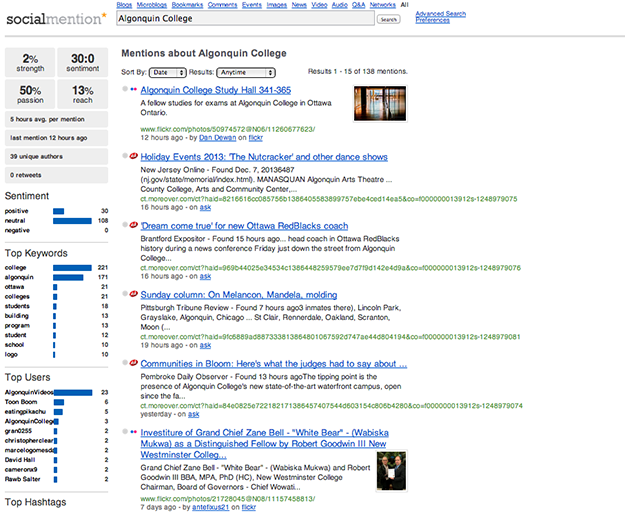Screen dimensions: 625x513
Task: Click eatingpikachu in Top Users
Action: click(x=25, y=411)
